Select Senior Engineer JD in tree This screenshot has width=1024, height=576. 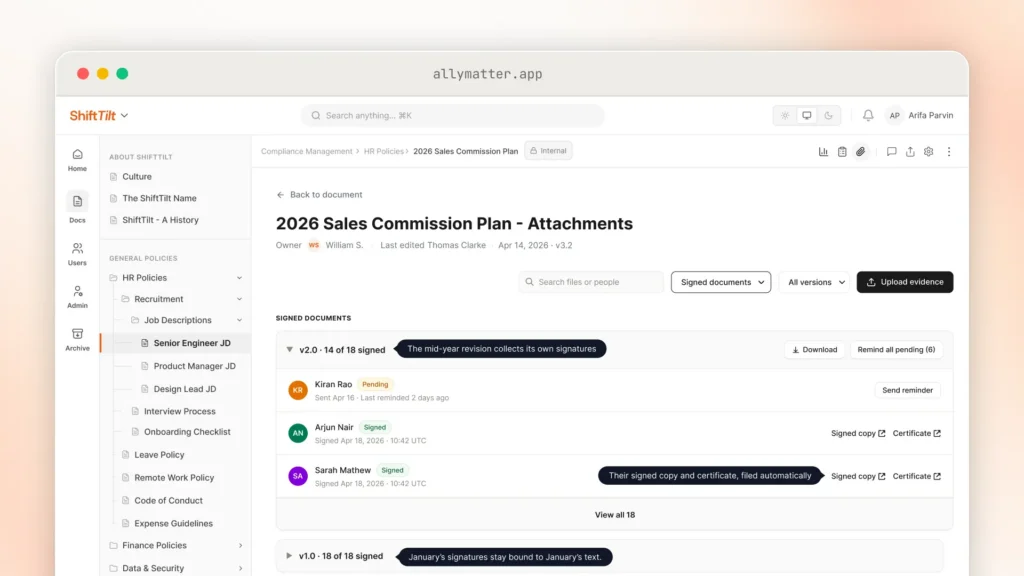tap(176, 343)
